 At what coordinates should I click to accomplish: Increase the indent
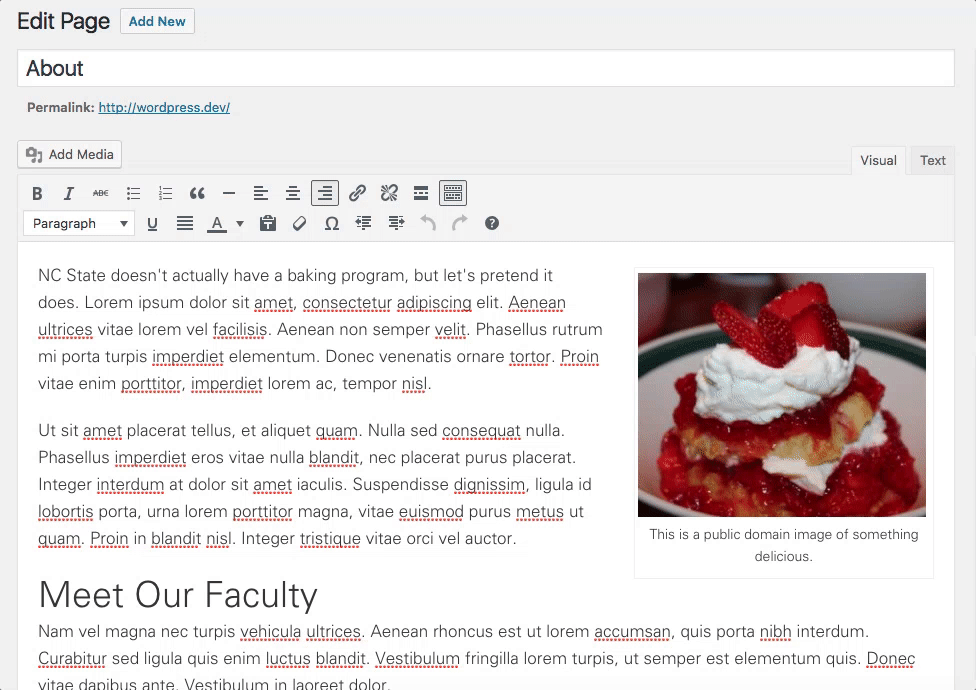coord(396,223)
